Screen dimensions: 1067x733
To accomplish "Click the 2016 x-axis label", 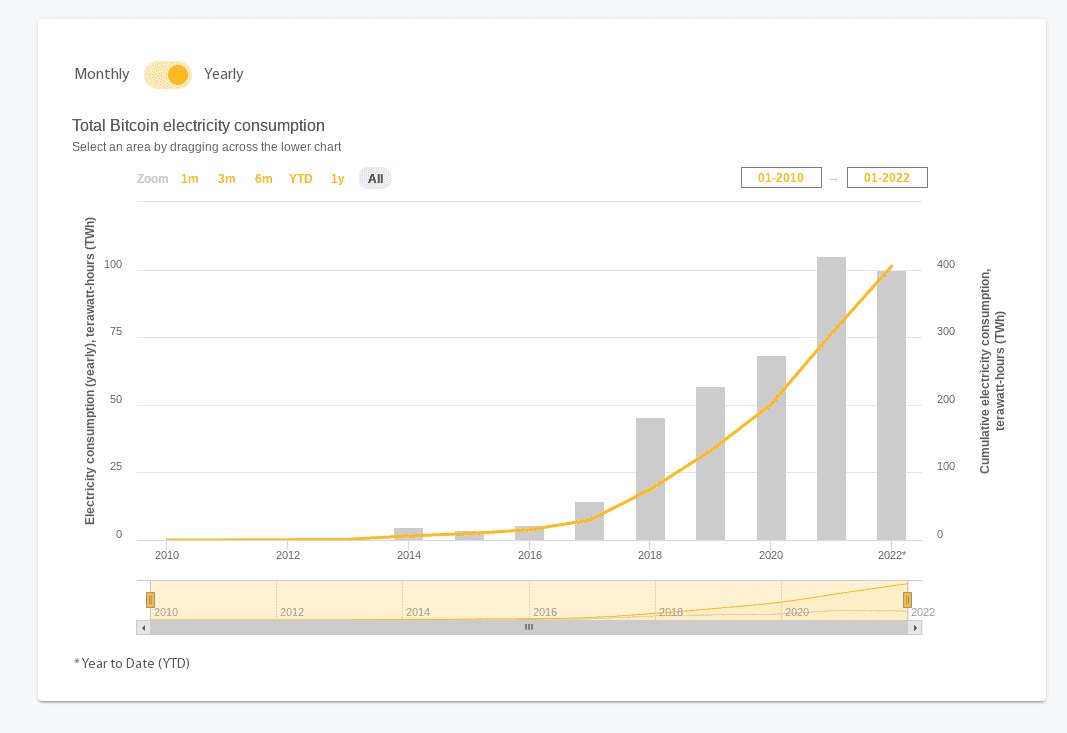I will (x=530, y=555).
